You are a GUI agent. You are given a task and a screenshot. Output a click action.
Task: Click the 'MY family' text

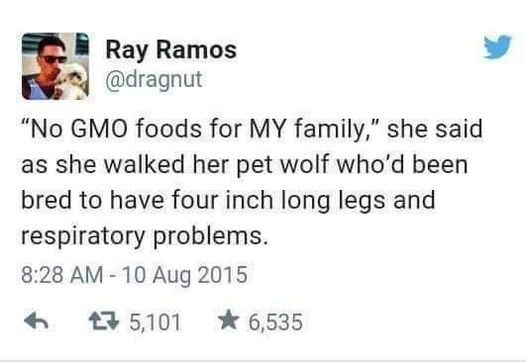click(312, 130)
